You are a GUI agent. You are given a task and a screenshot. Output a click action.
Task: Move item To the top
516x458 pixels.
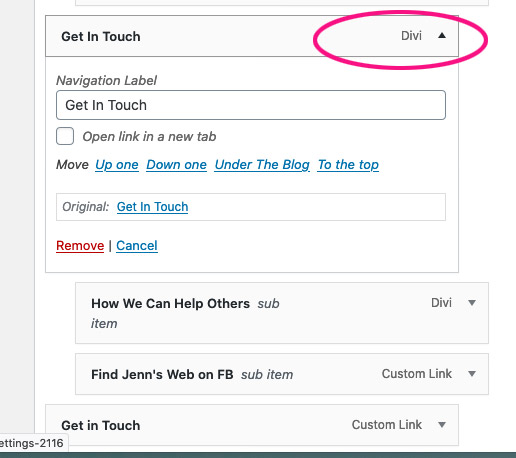coord(348,165)
